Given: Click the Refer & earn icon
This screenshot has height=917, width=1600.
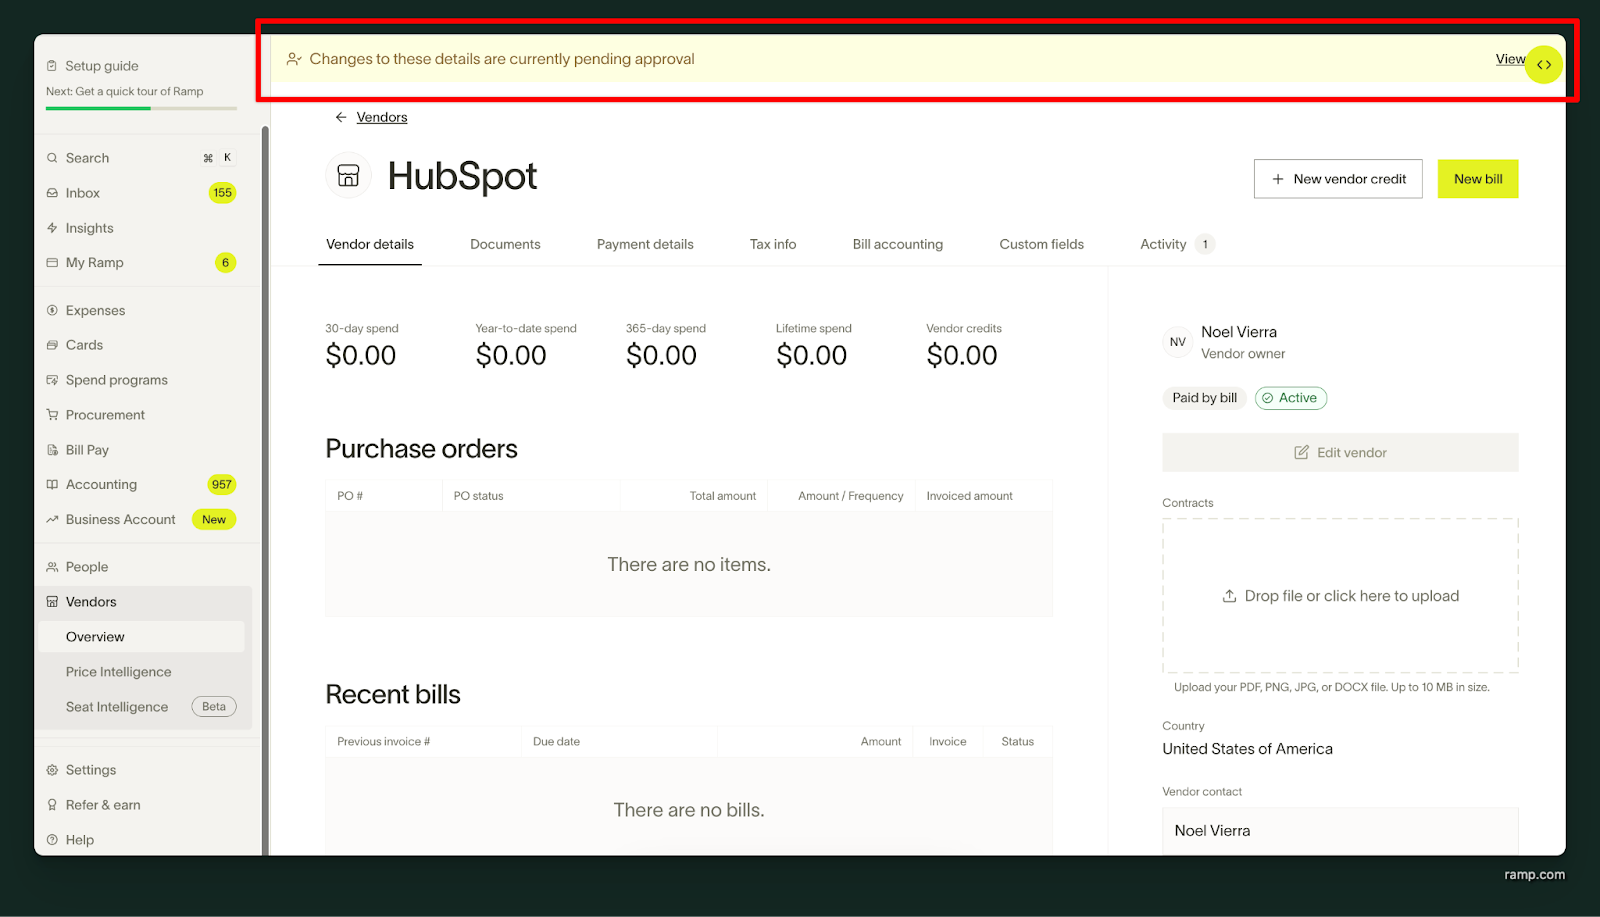Looking at the screenshot, I should point(52,805).
